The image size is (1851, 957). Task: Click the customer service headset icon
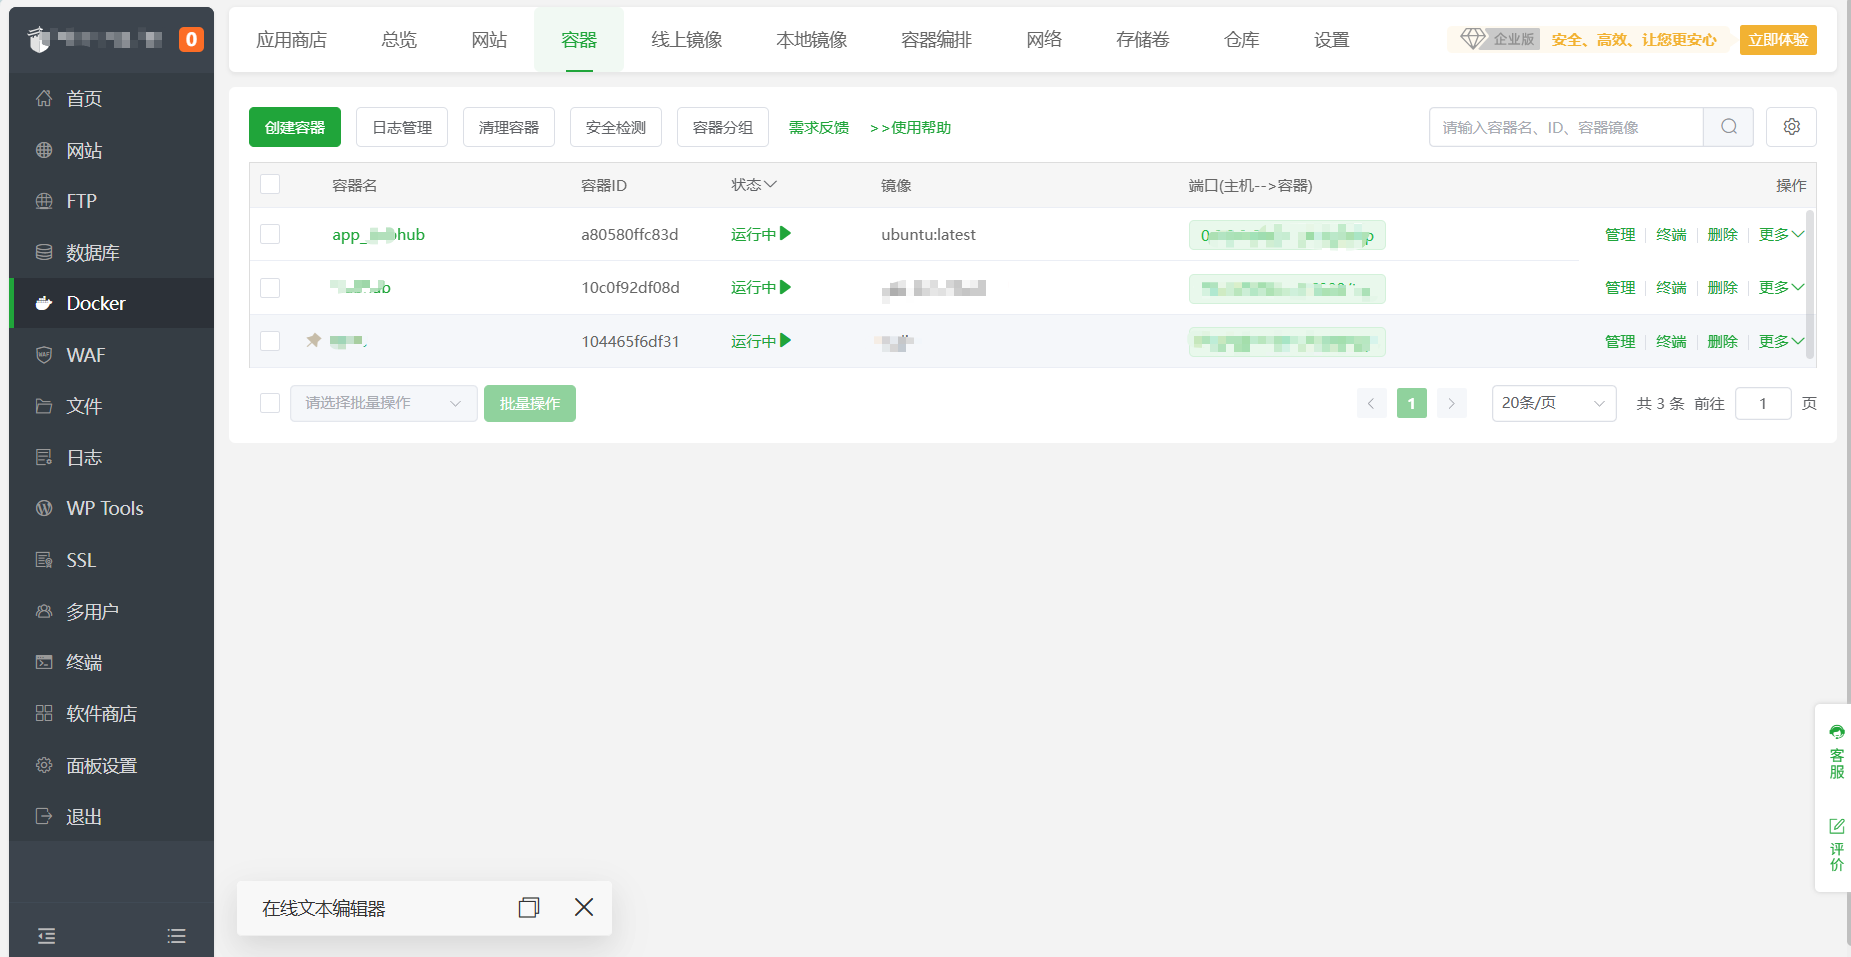[1836, 733]
